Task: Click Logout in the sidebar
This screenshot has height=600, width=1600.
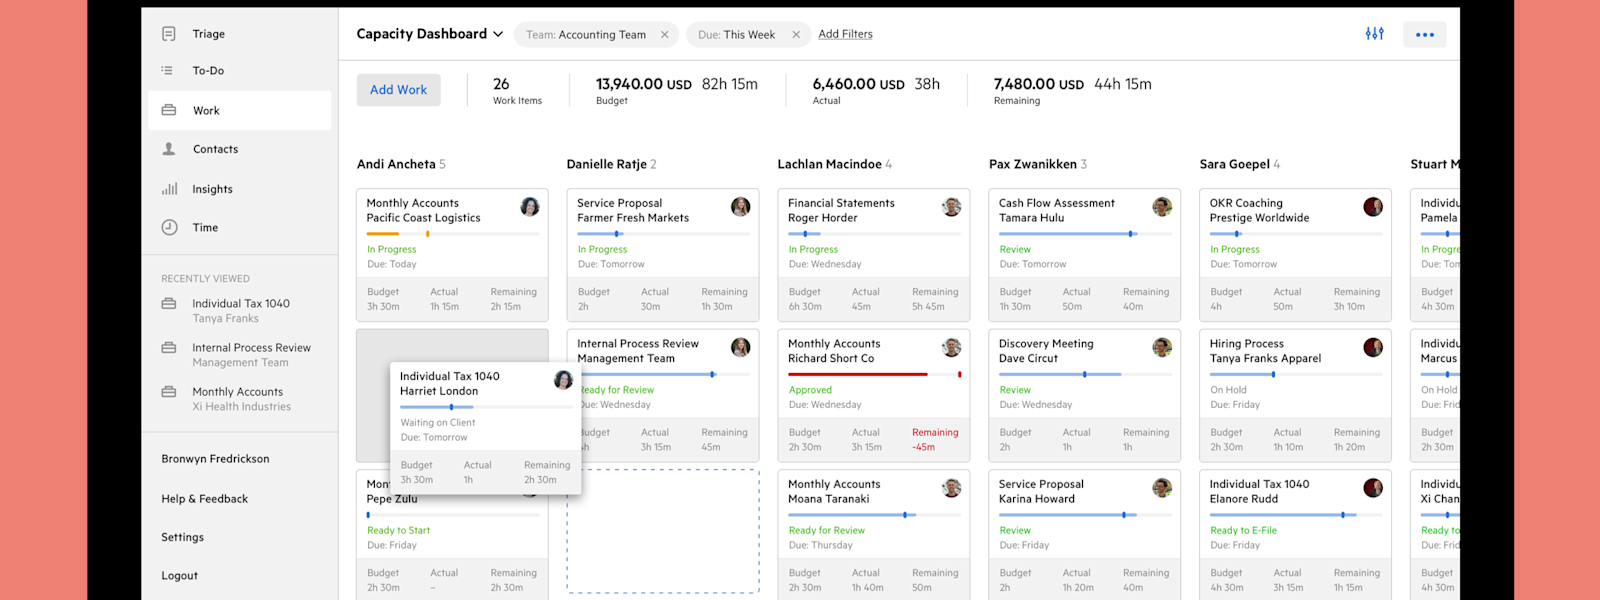Action: (179, 576)
